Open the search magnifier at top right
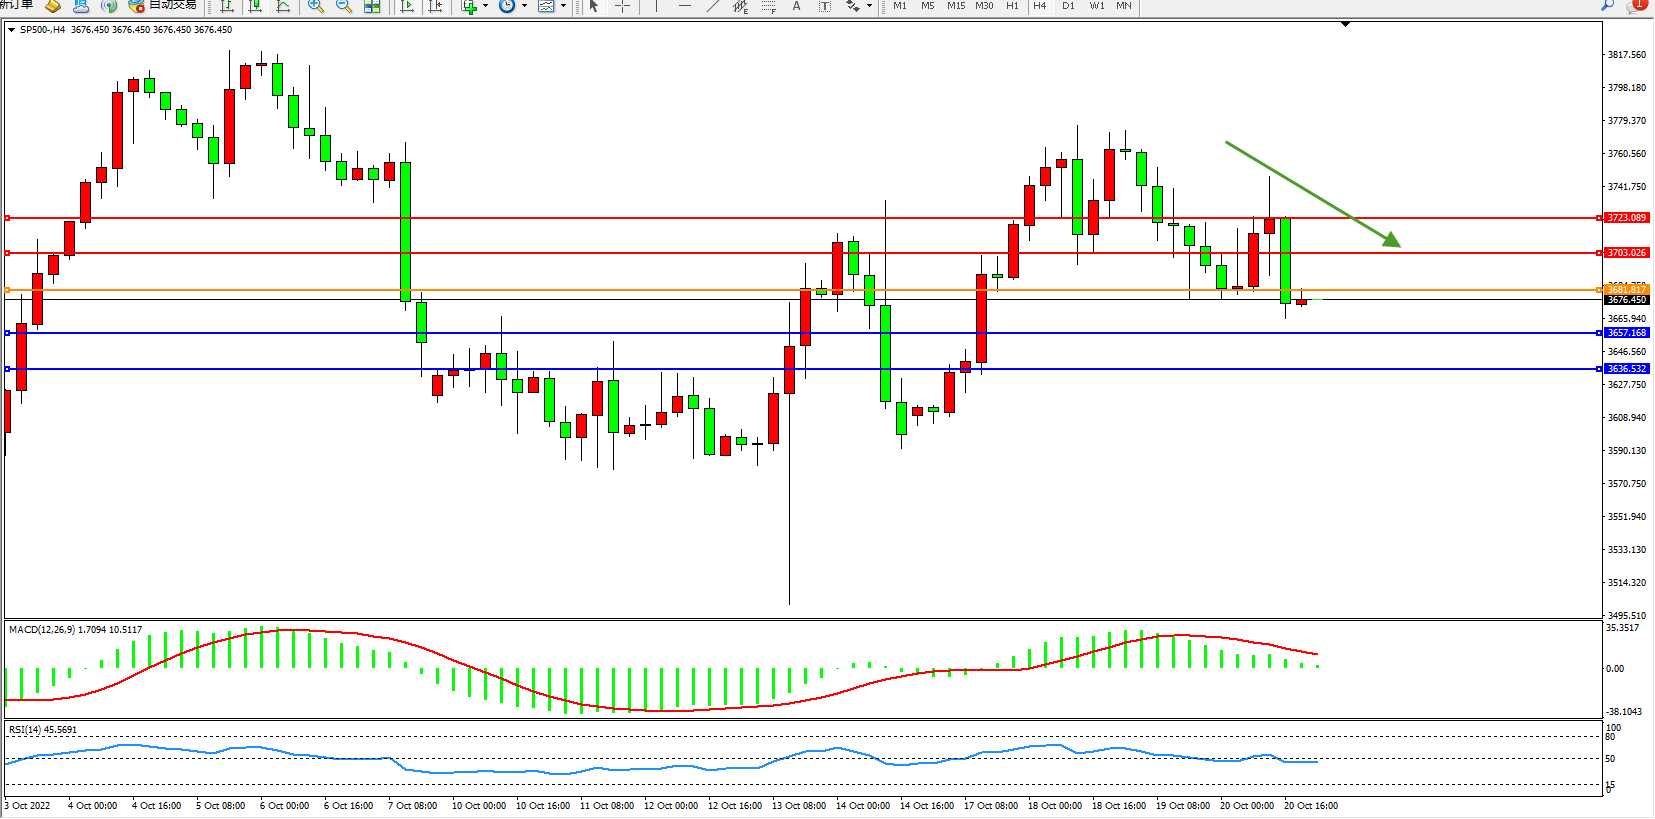Viewport: 1655px width, 819px height. pos(1608,5)
